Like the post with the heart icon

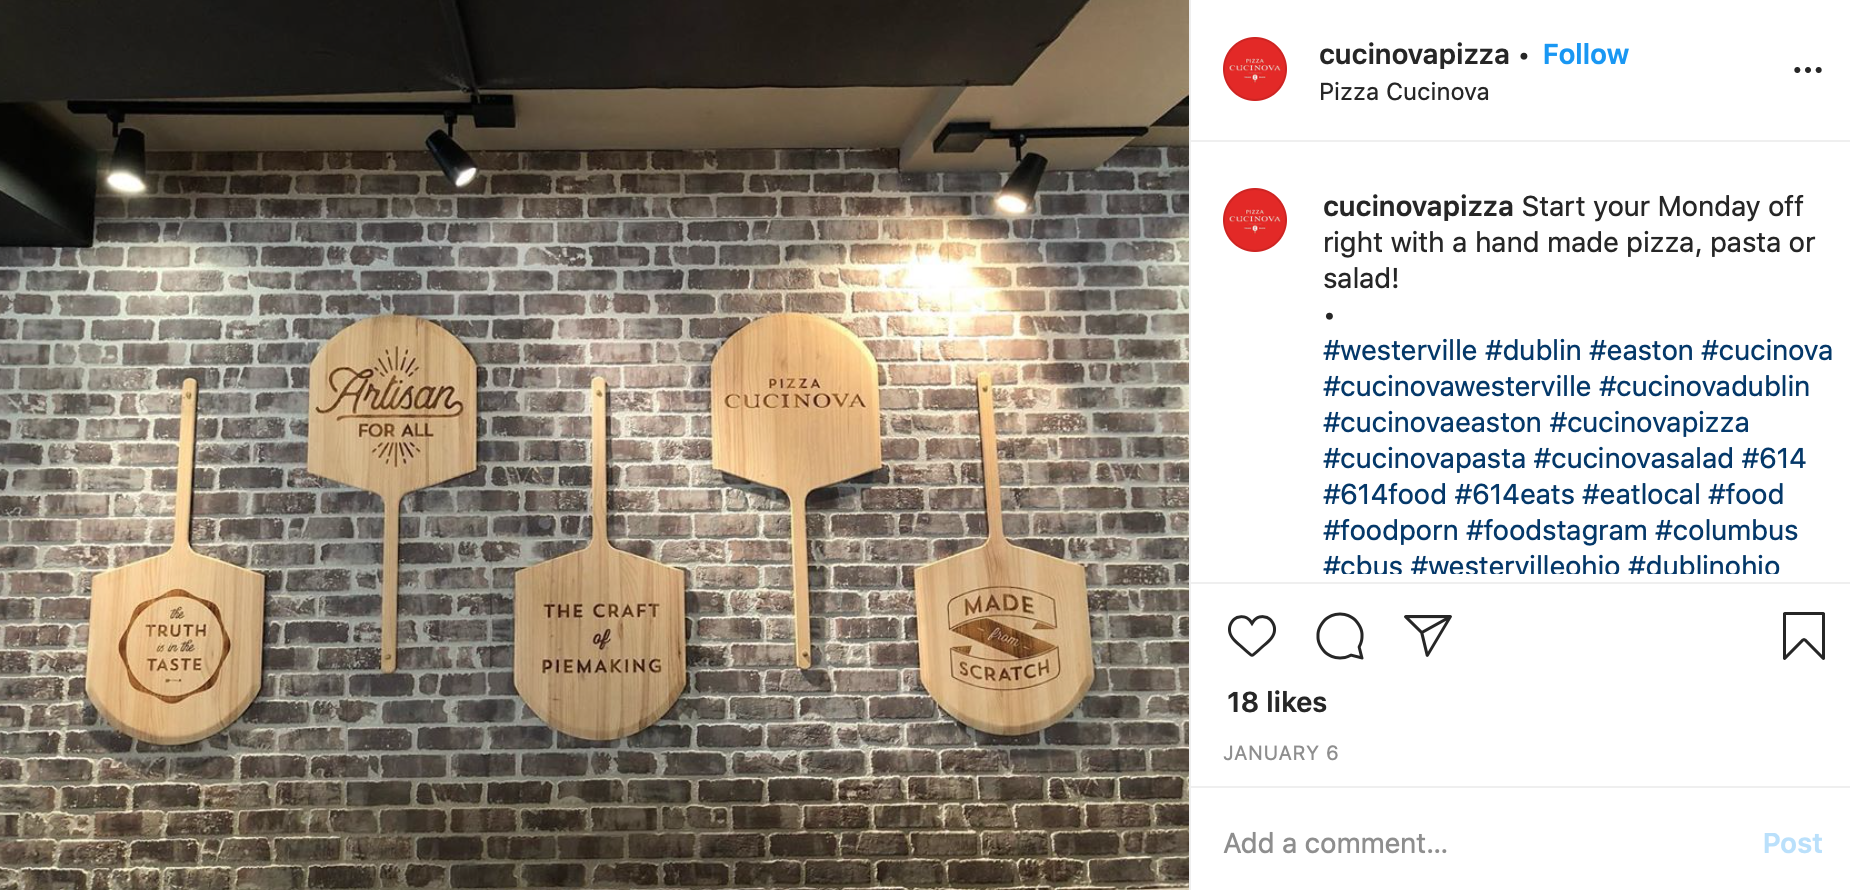[1251, 636]
